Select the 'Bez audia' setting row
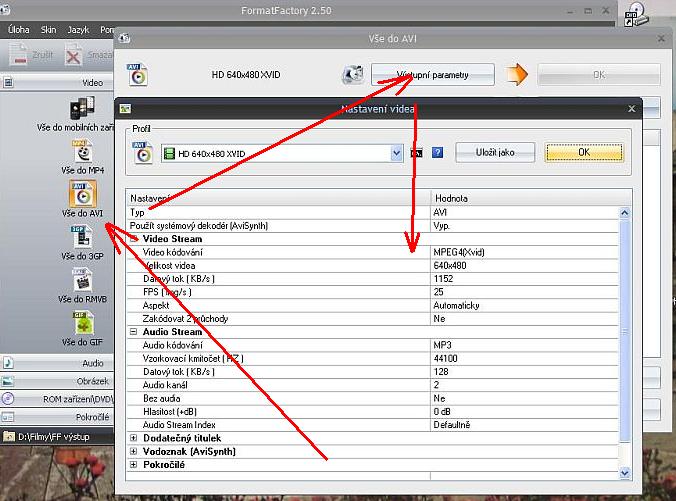676x501 pixels. [x=372, y=398]
